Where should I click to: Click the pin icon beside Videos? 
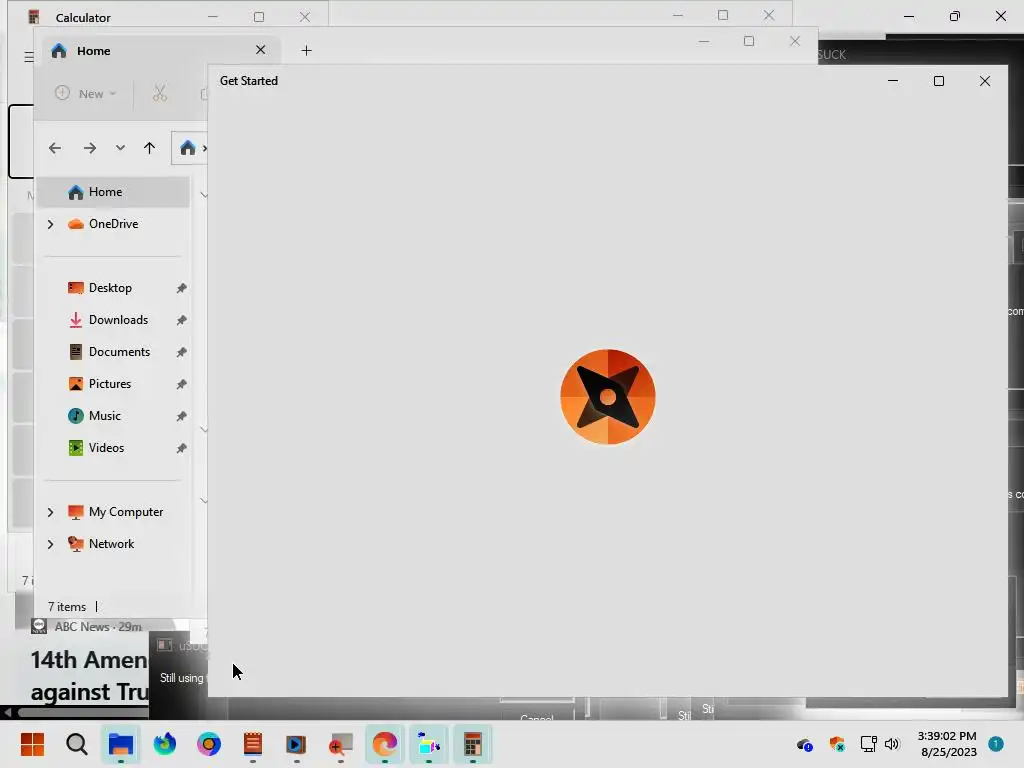coord(182,448)
